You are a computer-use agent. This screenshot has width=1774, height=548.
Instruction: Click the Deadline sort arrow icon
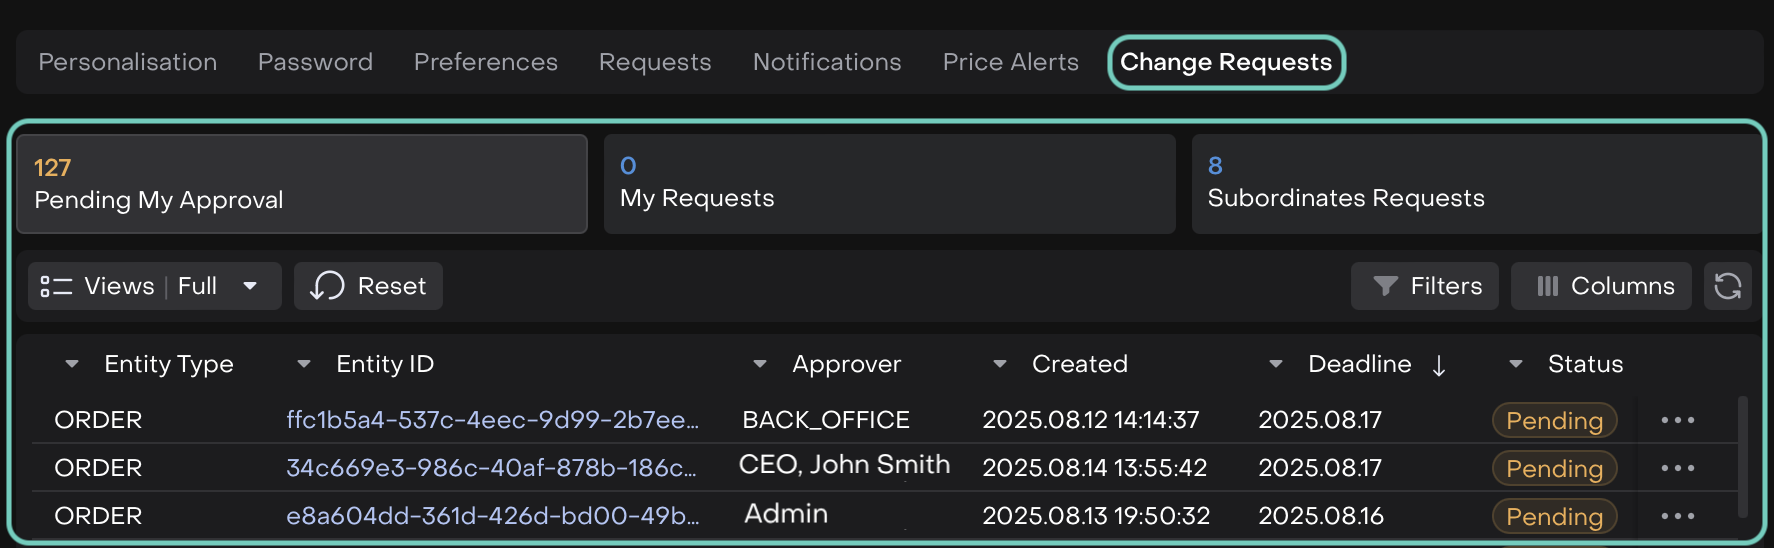pos(1438,366)
